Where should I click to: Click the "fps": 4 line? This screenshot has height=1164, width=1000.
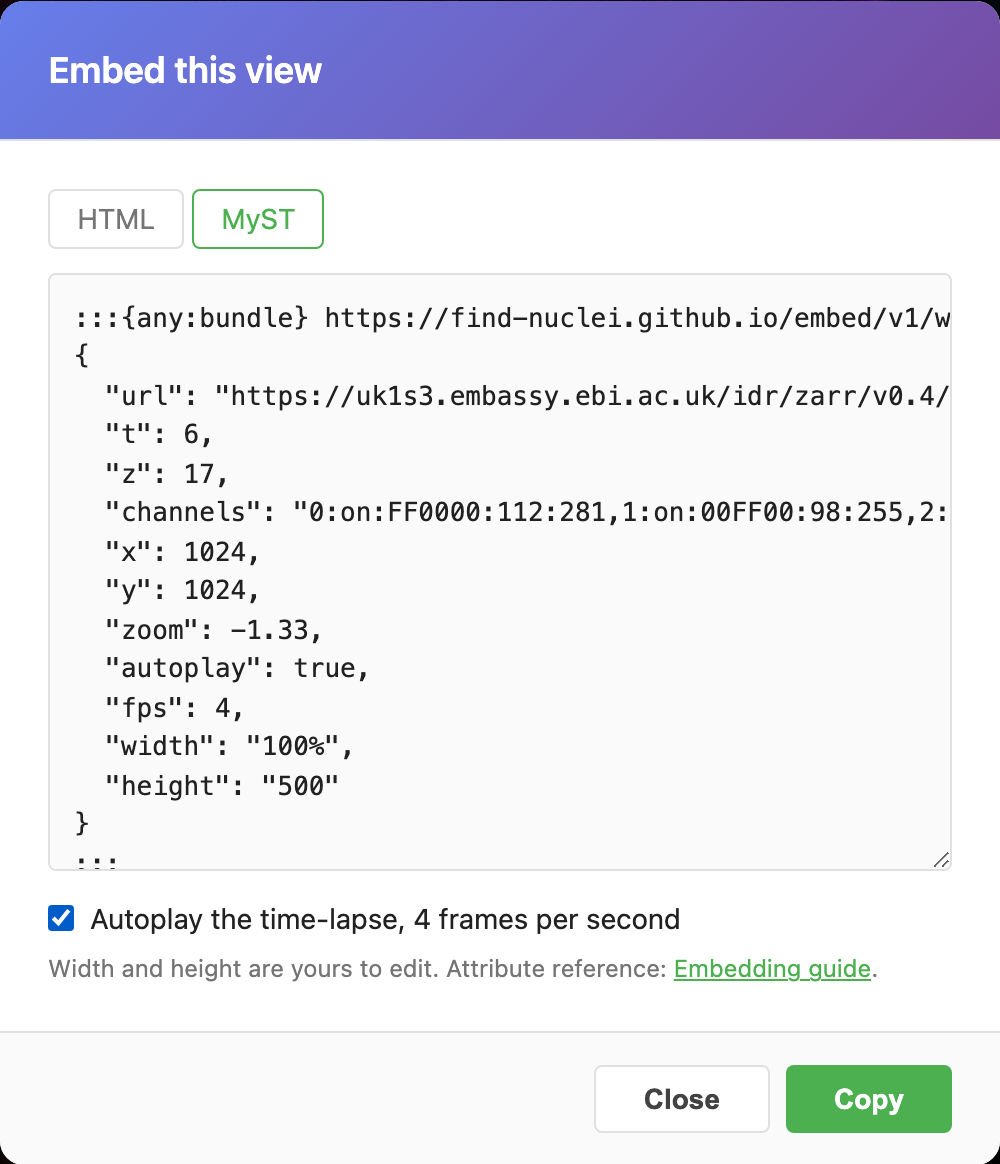pos(174,707)
